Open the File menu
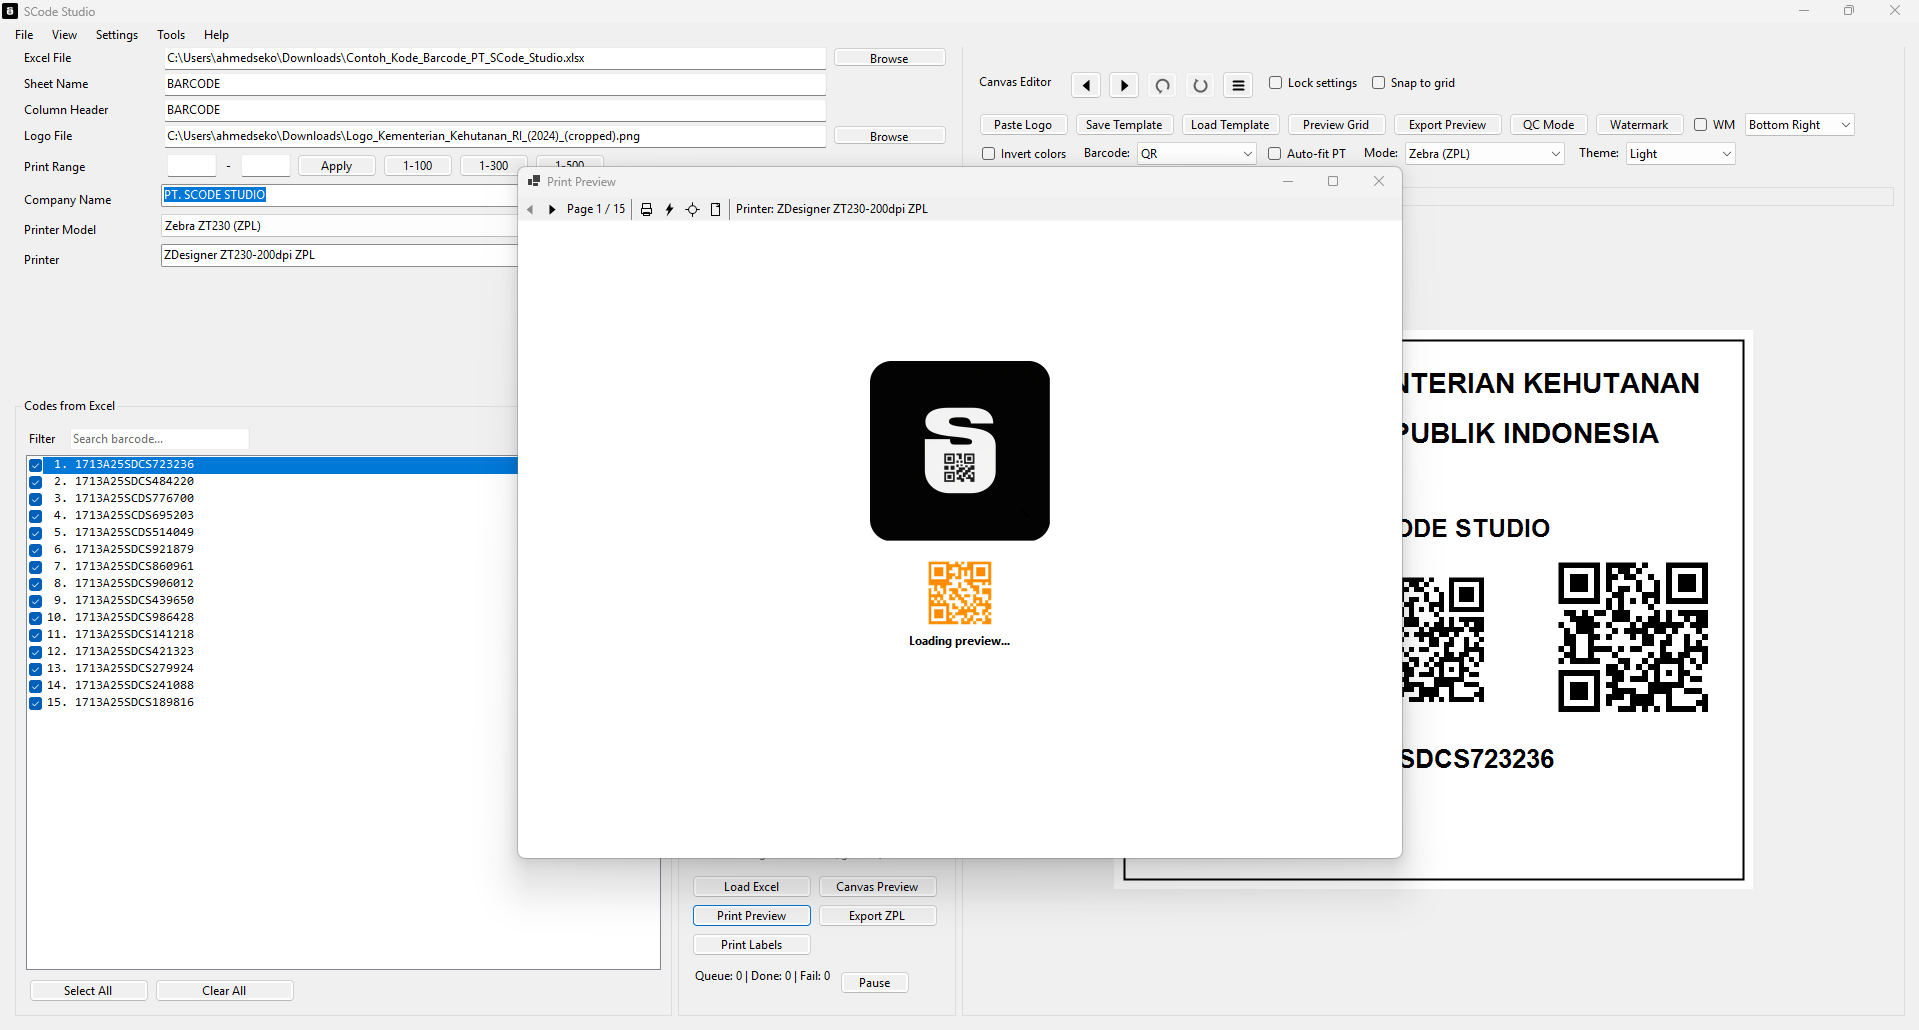Image resolution: width=1919 pixels, height=1030 pixels. click(24, 35)
